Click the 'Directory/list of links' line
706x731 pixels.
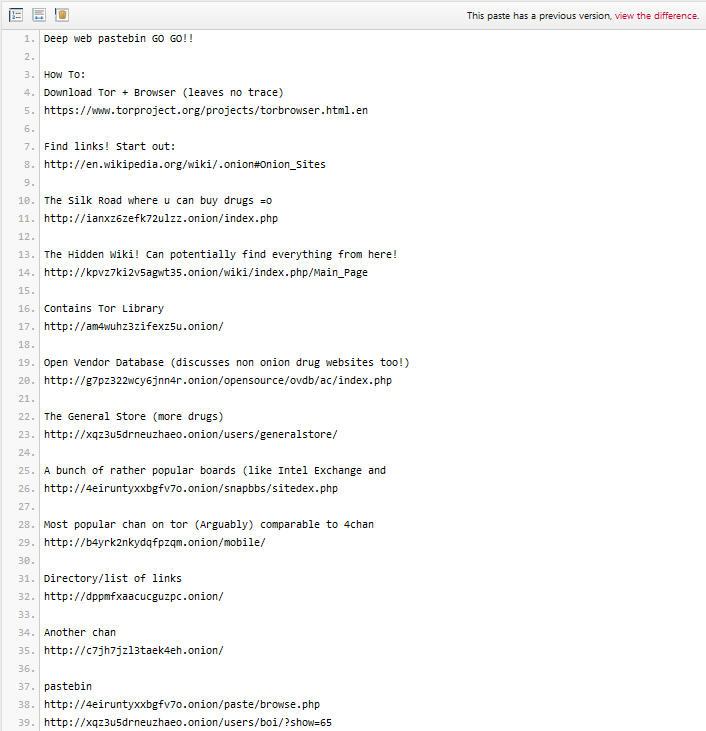[112, 579]
